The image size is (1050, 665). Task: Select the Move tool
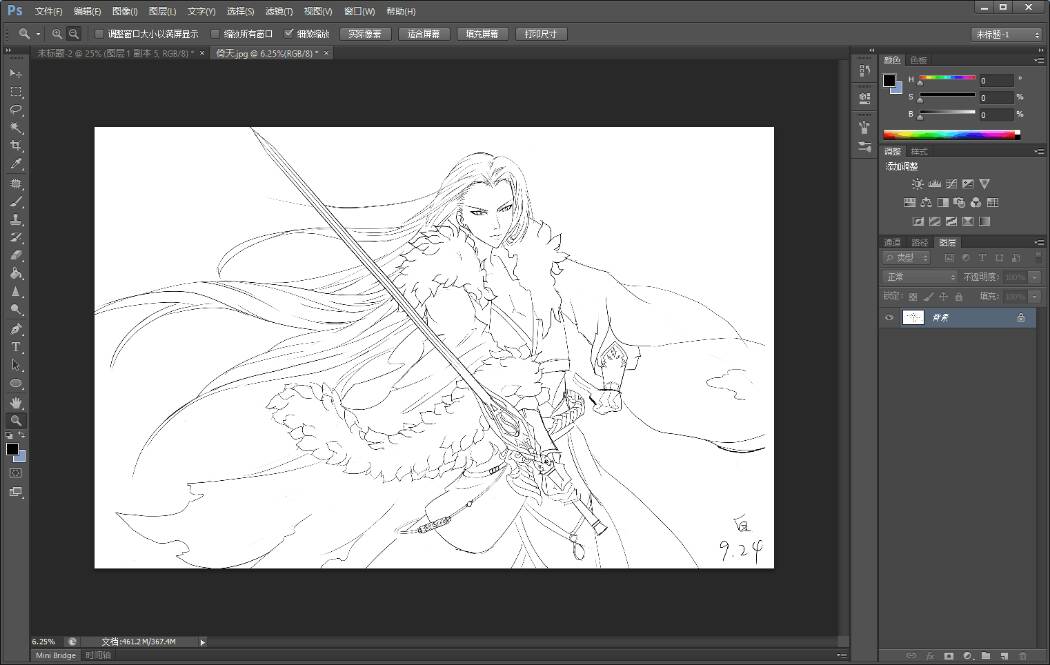16,73
